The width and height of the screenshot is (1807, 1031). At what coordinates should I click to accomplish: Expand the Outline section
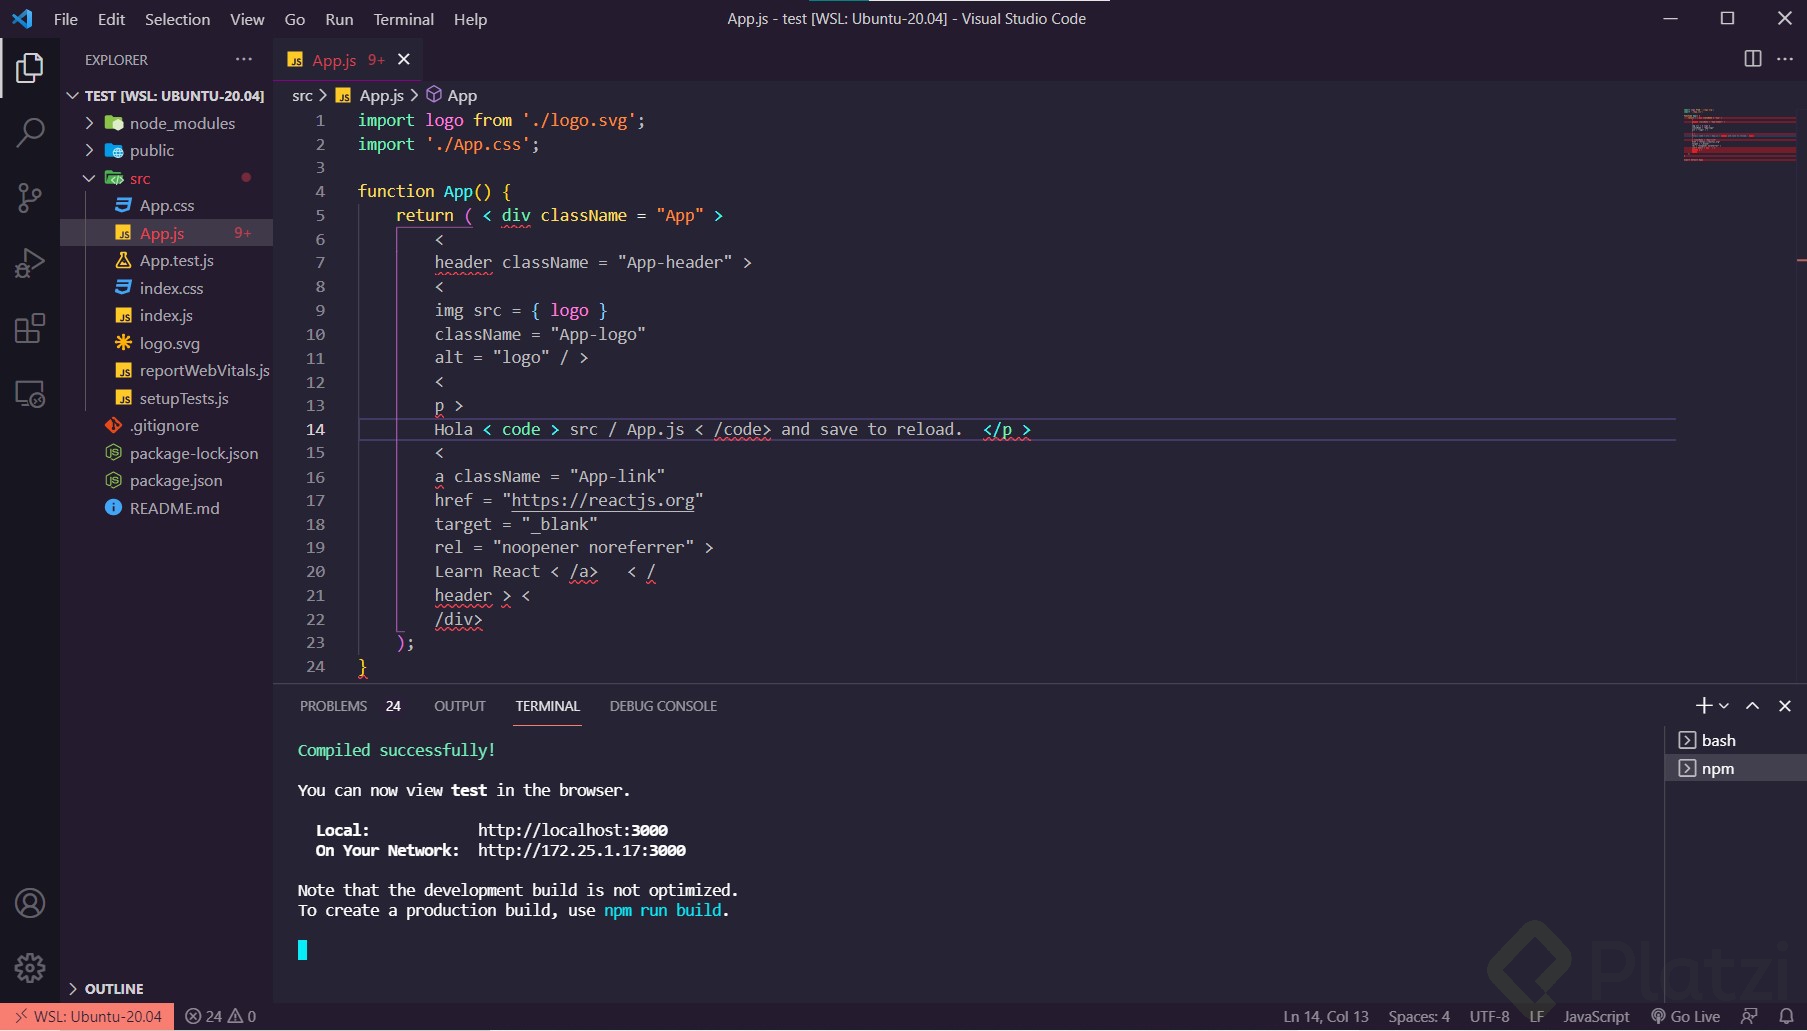pos(166,989)
